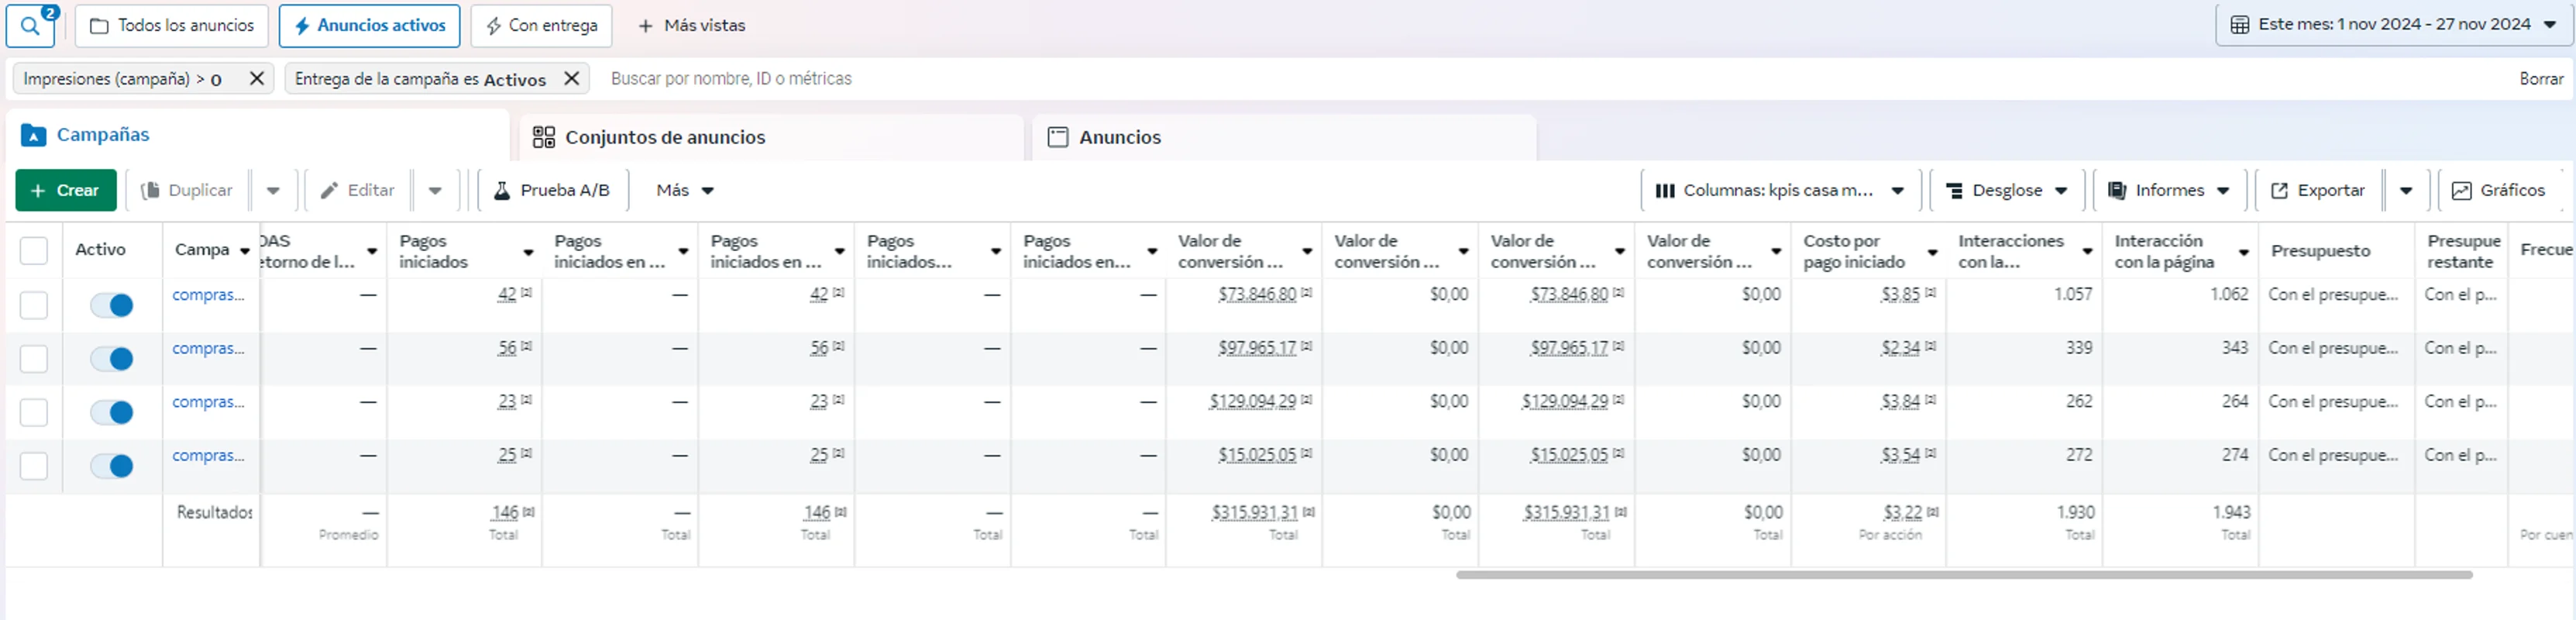Viewport: 2576px width, 620px height.
Task: Click the Borrar filters link
Action: click(x=2541, y=78)
